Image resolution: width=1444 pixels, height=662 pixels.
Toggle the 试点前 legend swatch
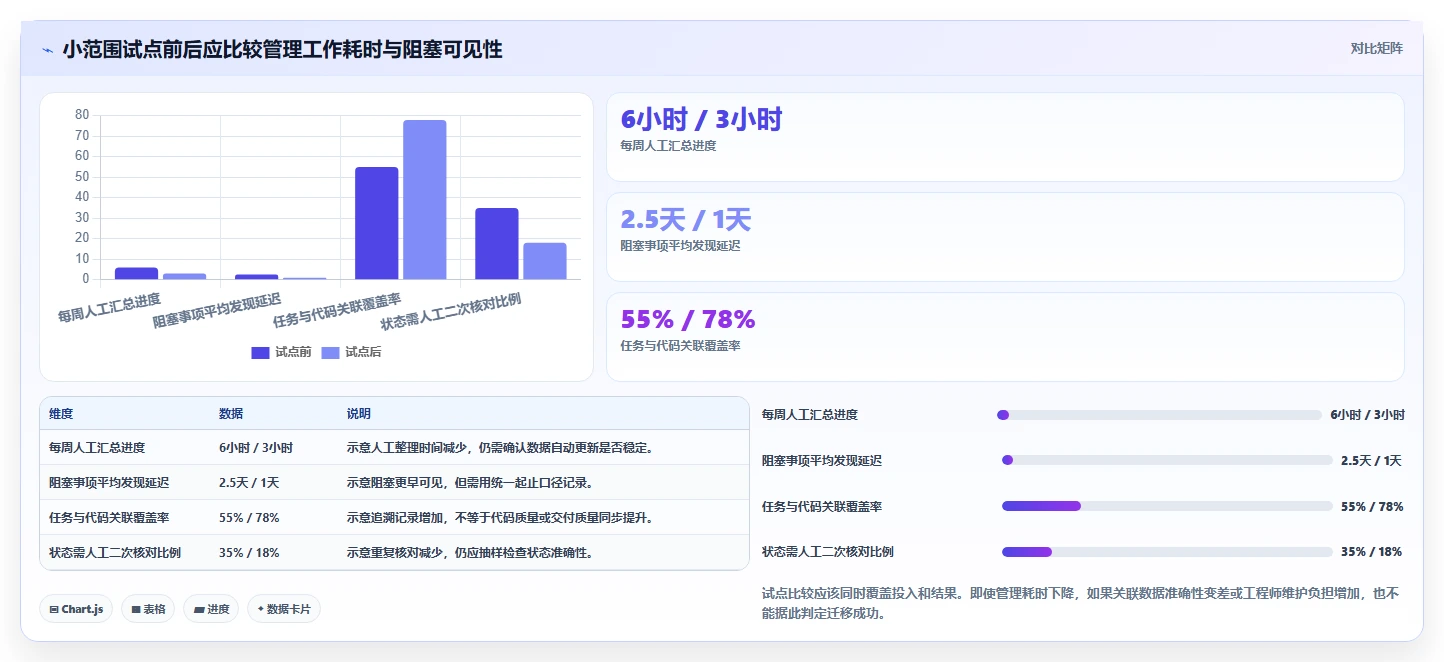coord(260,352)
